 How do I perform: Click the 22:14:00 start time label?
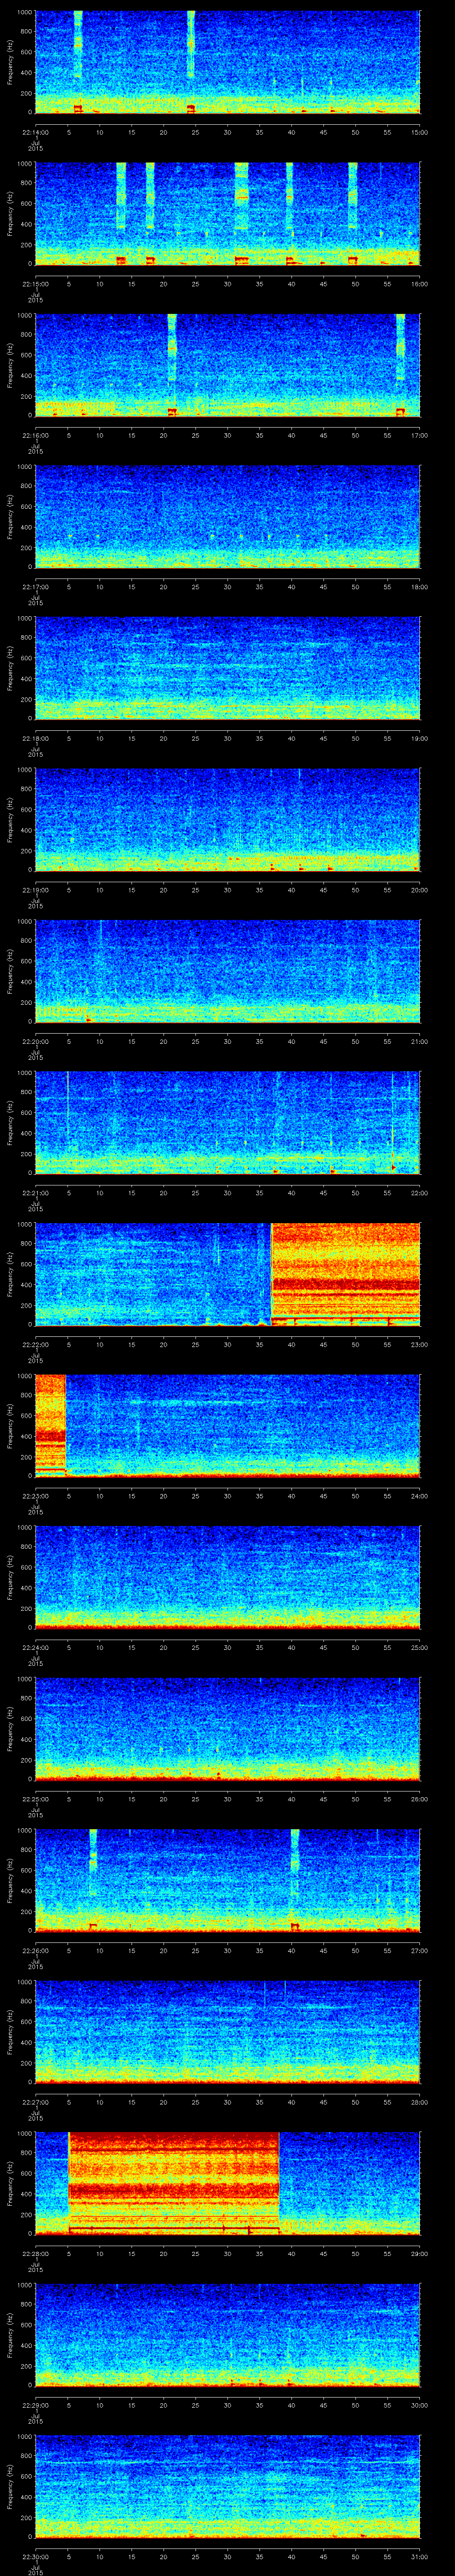tap(36, 132)
